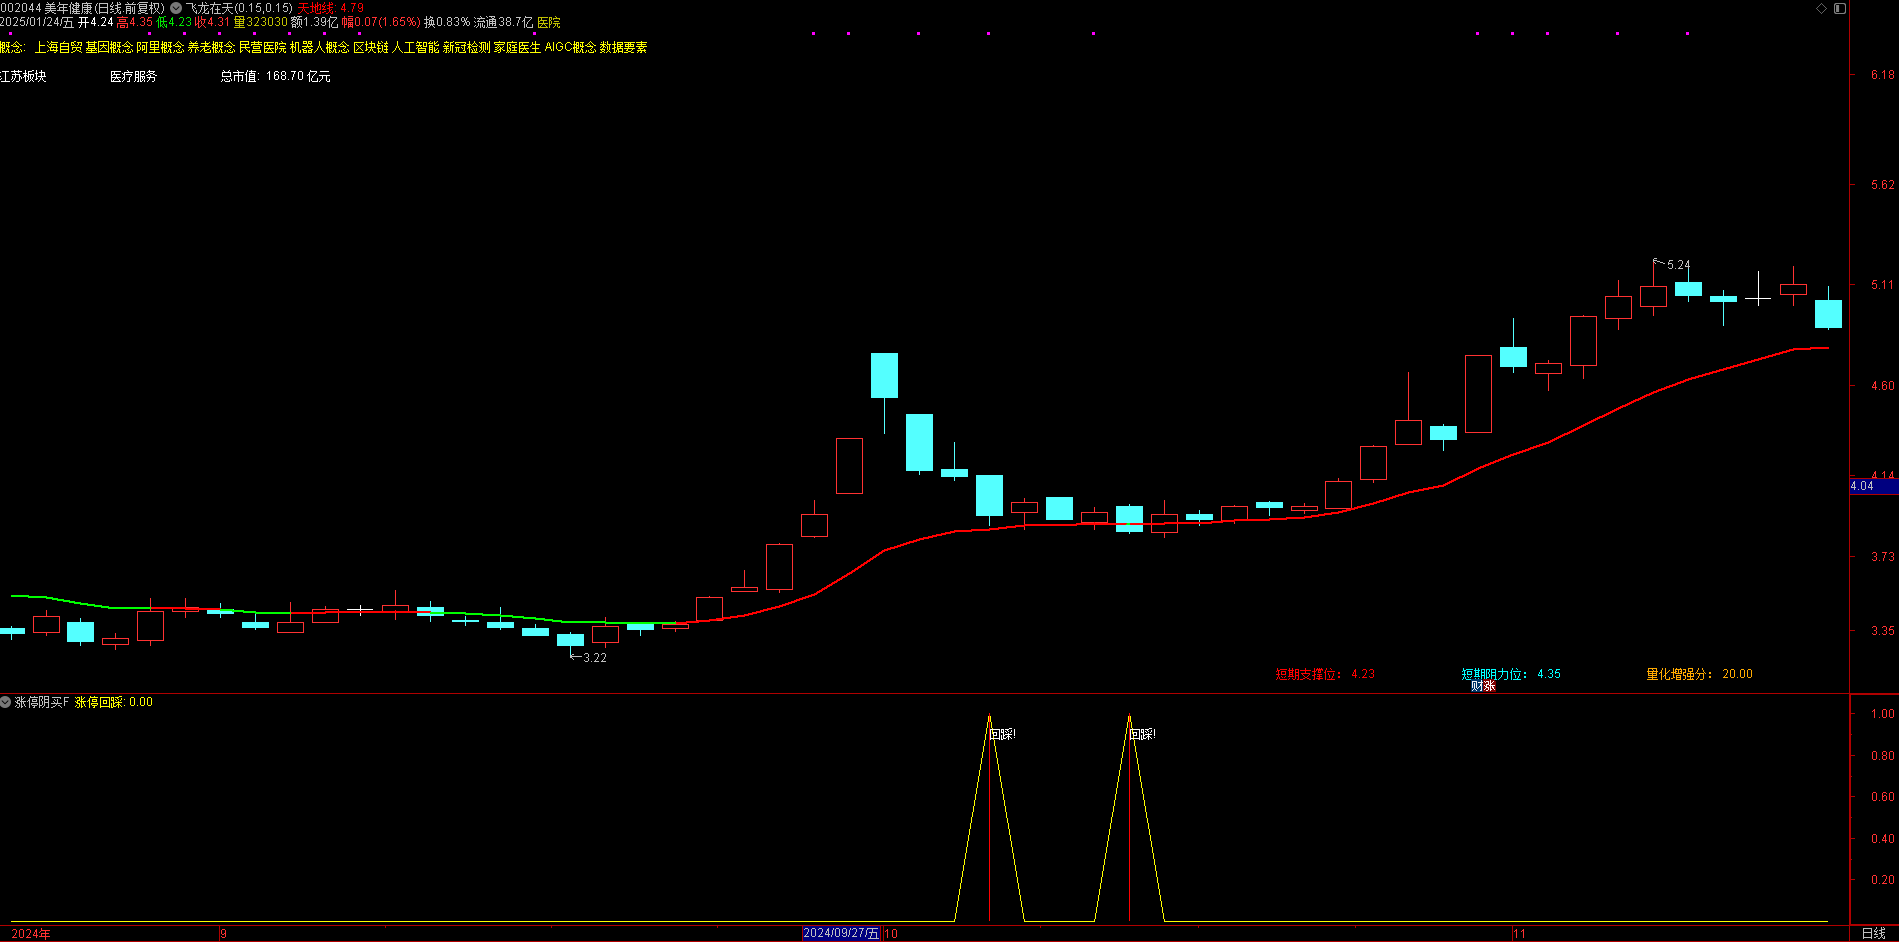Click the 医院 tag in quote line

[549, 22]
